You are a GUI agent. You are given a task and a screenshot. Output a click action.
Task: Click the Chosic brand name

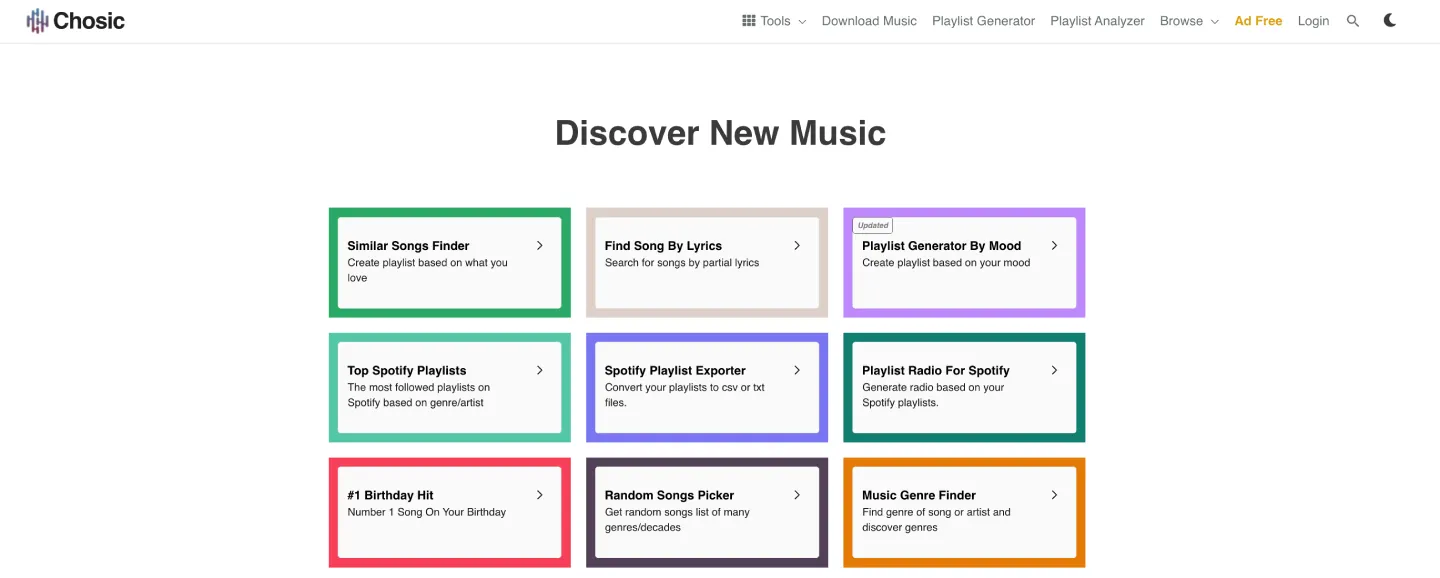(89, 21)
